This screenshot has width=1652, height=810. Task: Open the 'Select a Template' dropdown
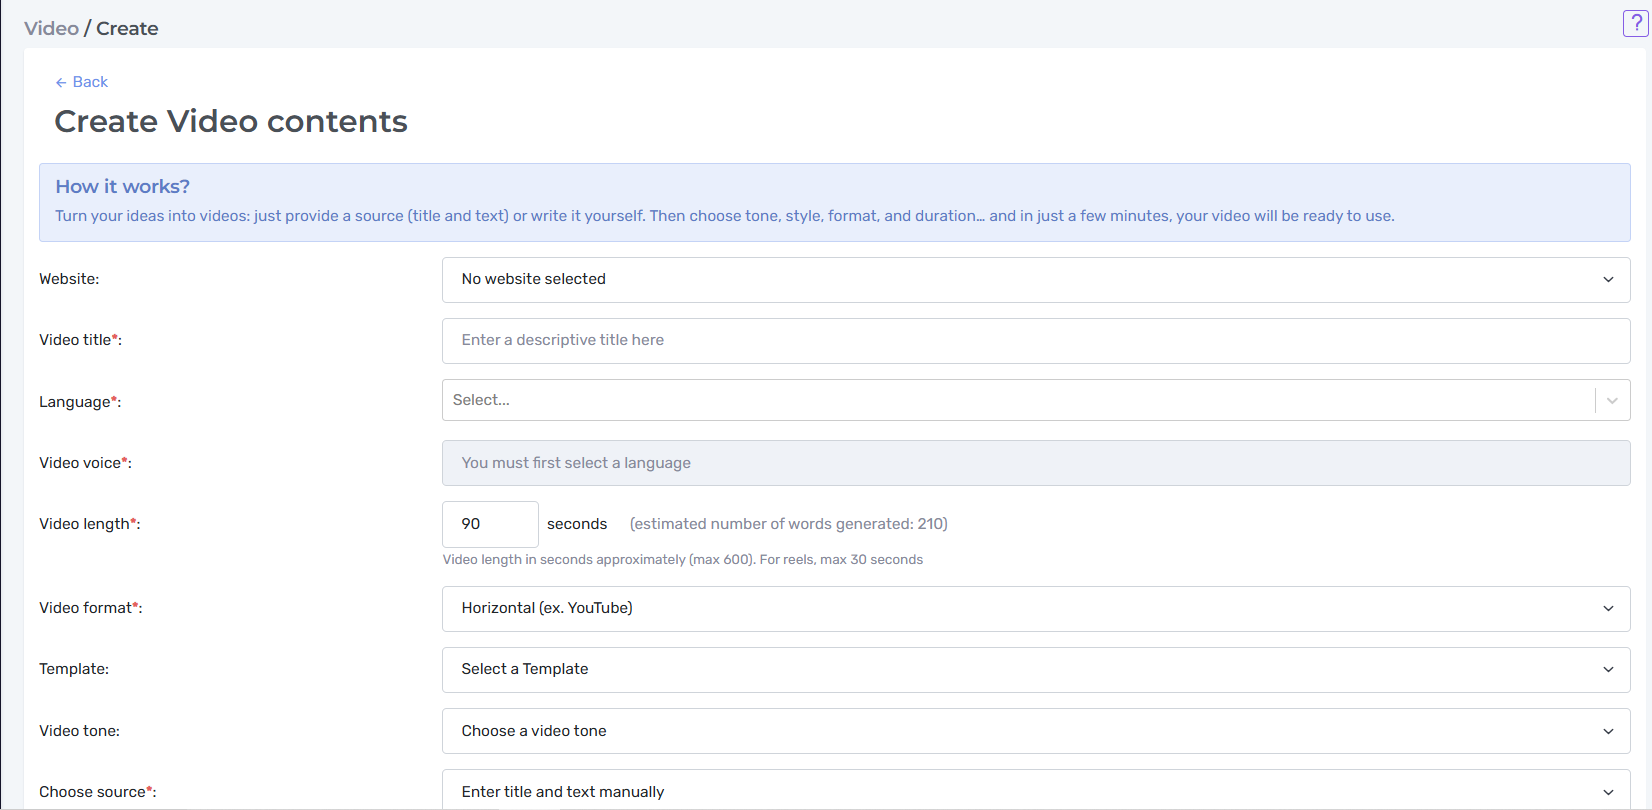[x=1036, y=670]
